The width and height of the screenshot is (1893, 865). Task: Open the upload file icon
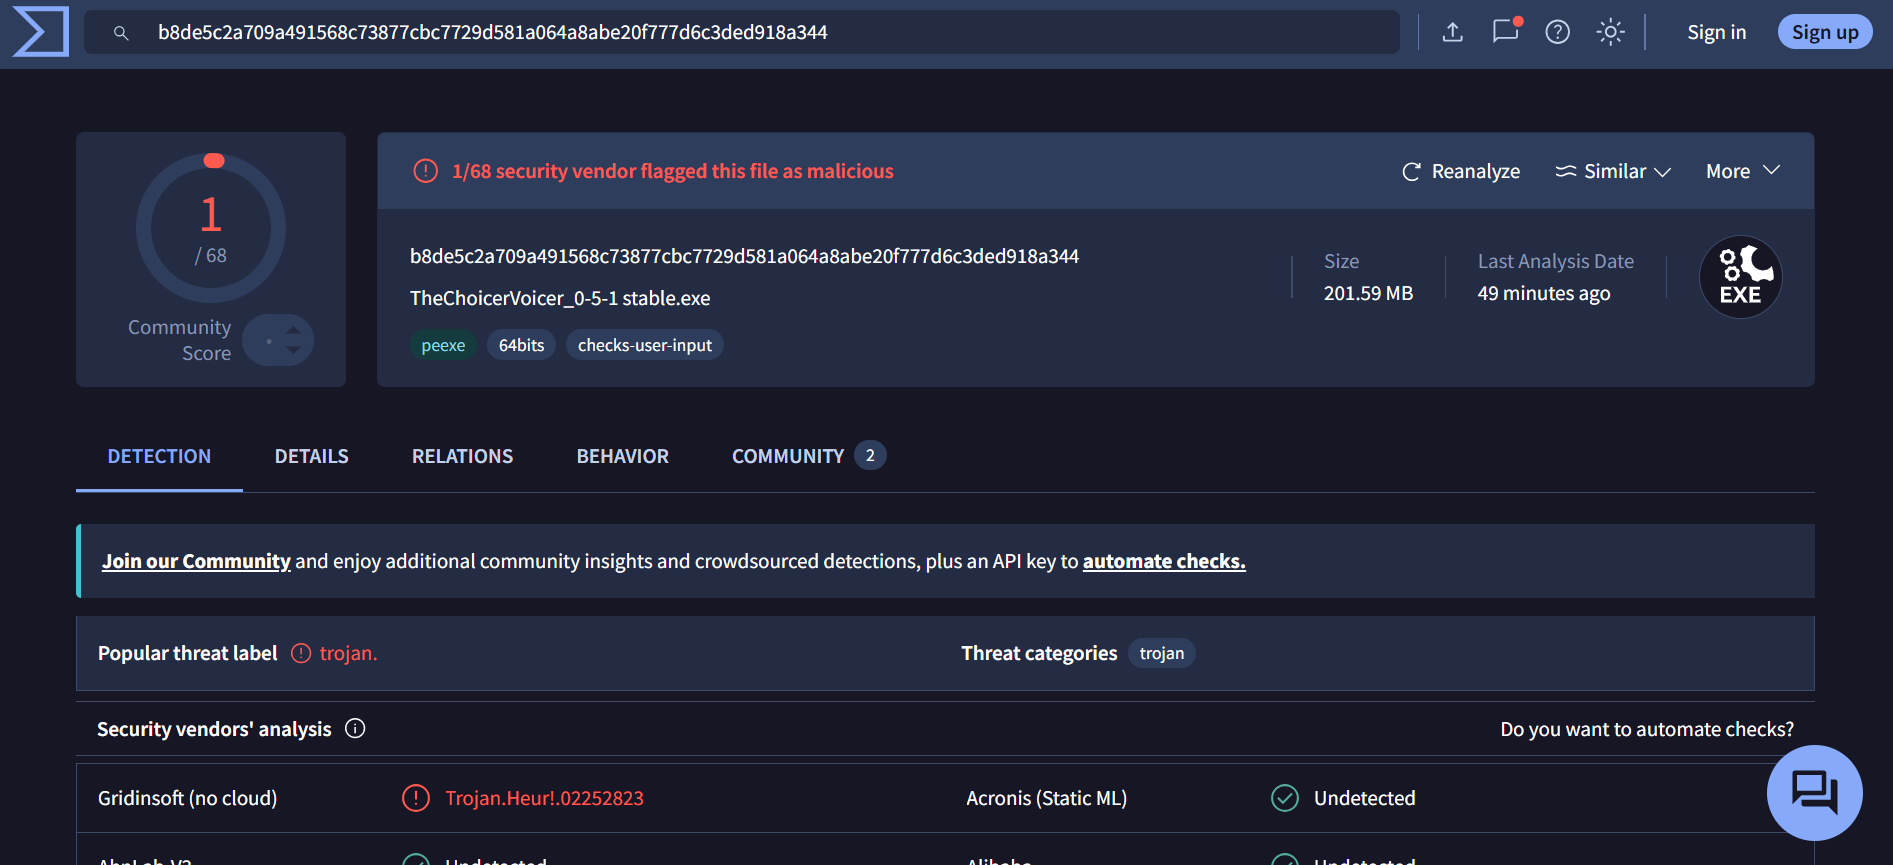click(x=1453, y=32)
